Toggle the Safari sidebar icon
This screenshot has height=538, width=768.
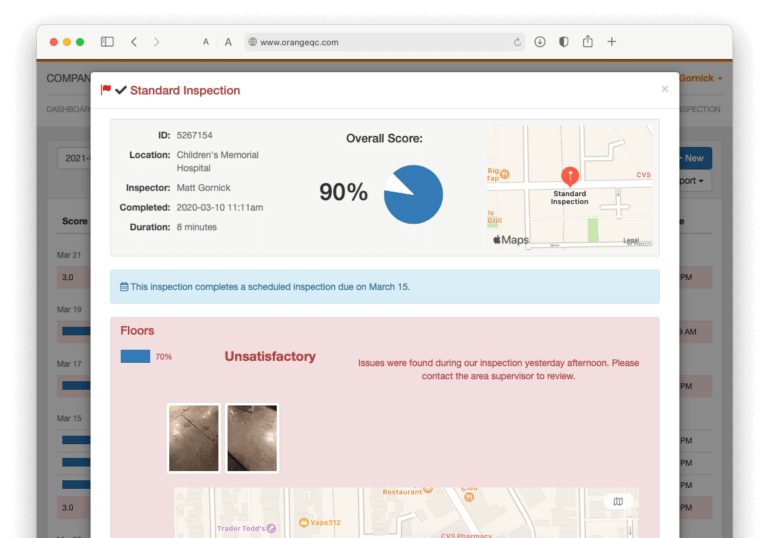coord(107,42)
